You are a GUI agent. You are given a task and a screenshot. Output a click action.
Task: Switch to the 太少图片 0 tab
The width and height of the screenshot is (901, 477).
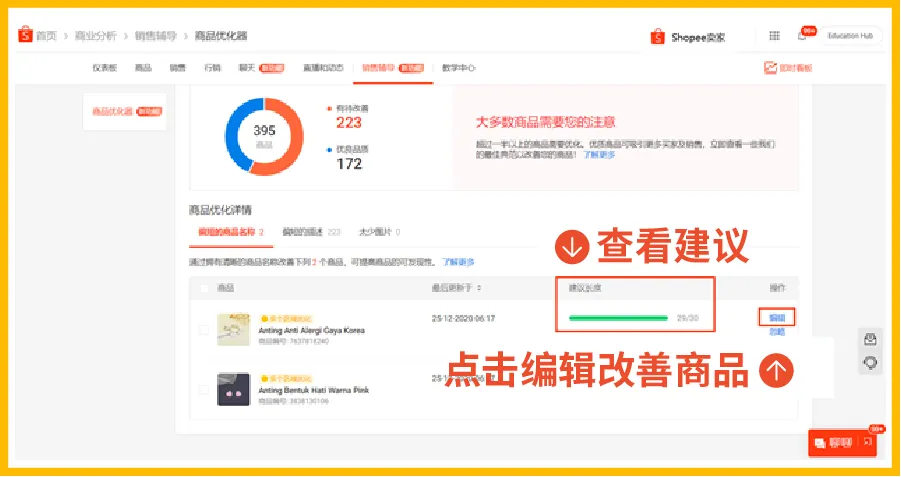[379, 232]
